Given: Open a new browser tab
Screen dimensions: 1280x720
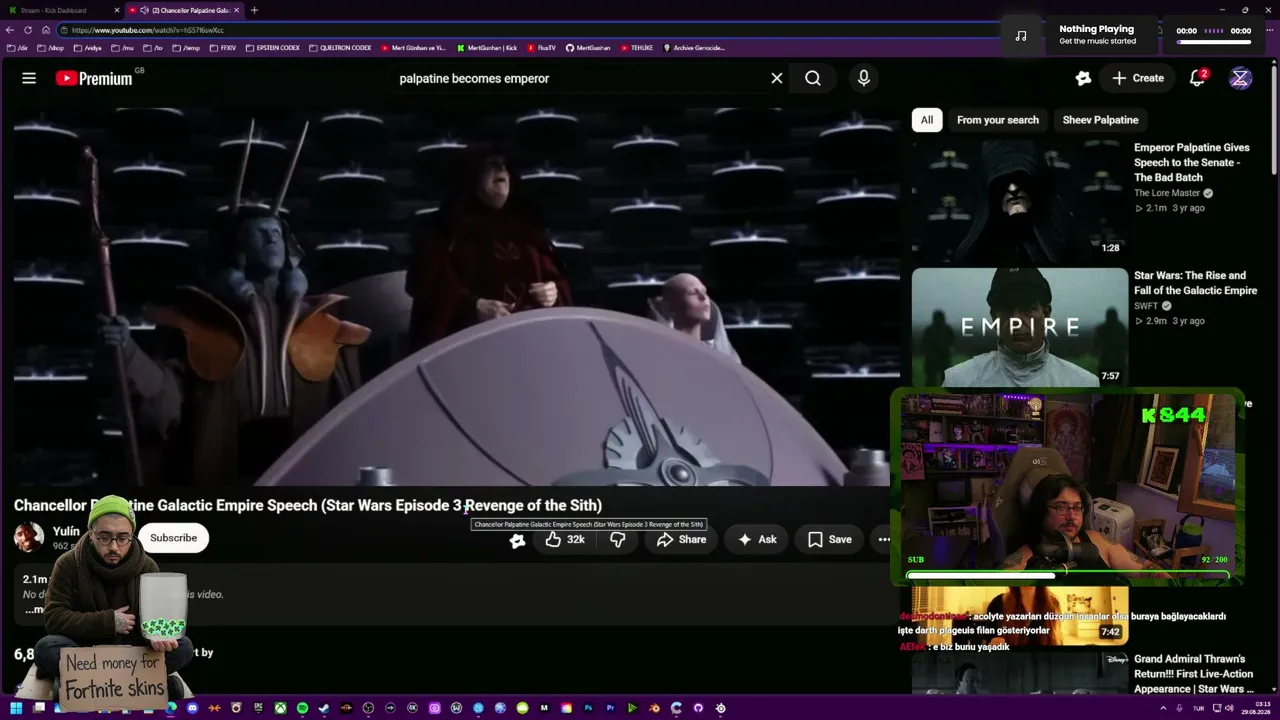Looking at the screenshot, I should (254, 10).
